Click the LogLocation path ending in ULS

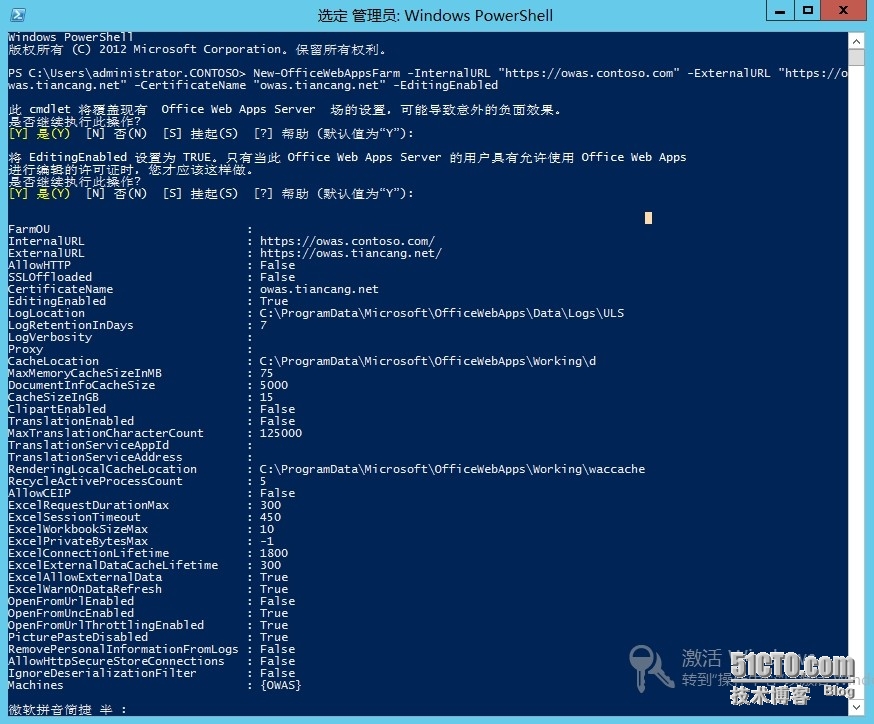click(x=441, y=313)
